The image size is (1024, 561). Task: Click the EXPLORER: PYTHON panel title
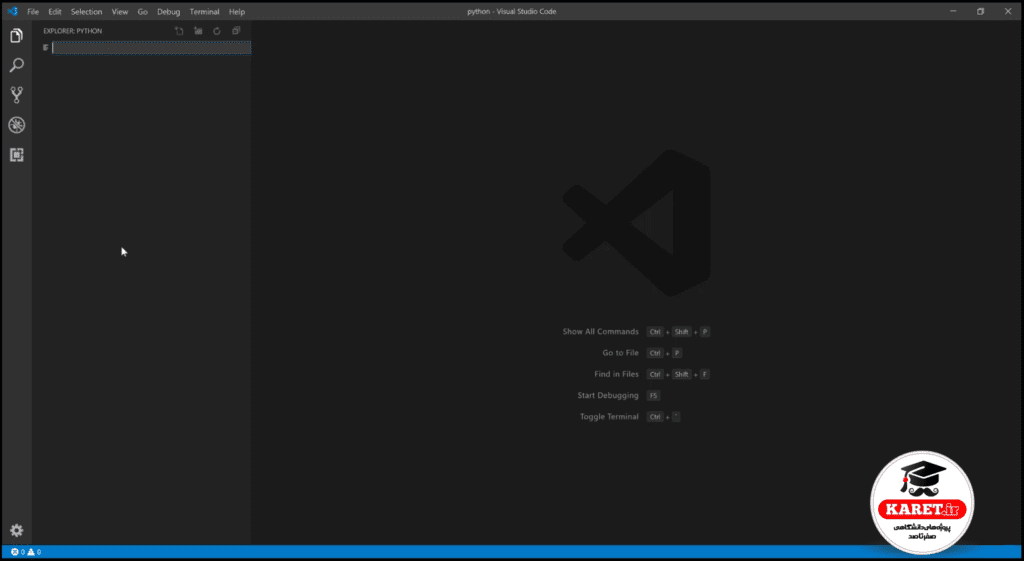pyautogui.click(x=72, y=31)
